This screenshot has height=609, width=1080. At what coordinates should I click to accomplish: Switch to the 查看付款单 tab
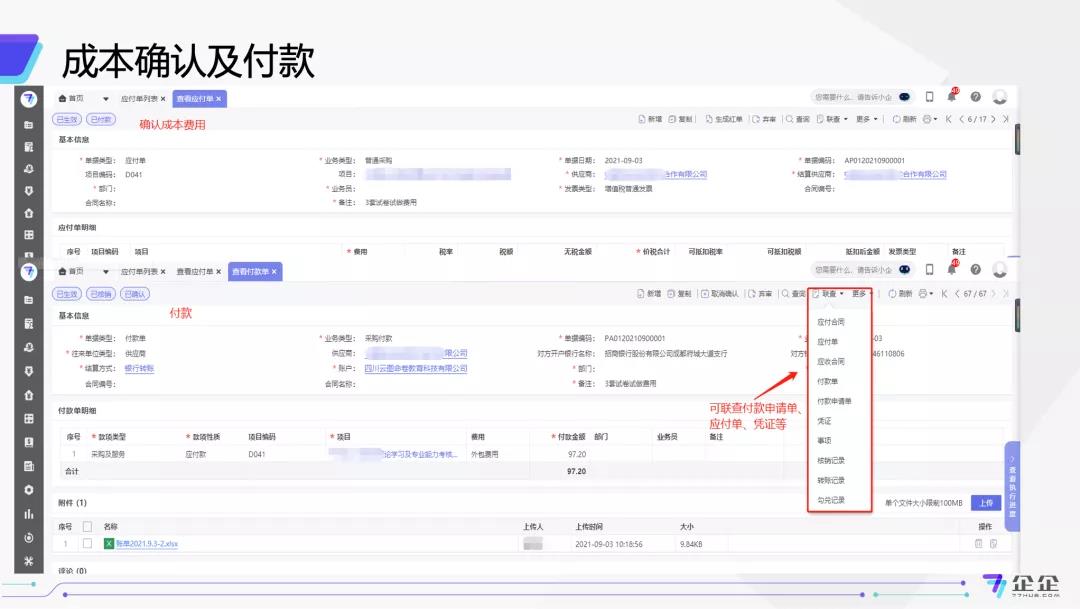pos(255,271)
